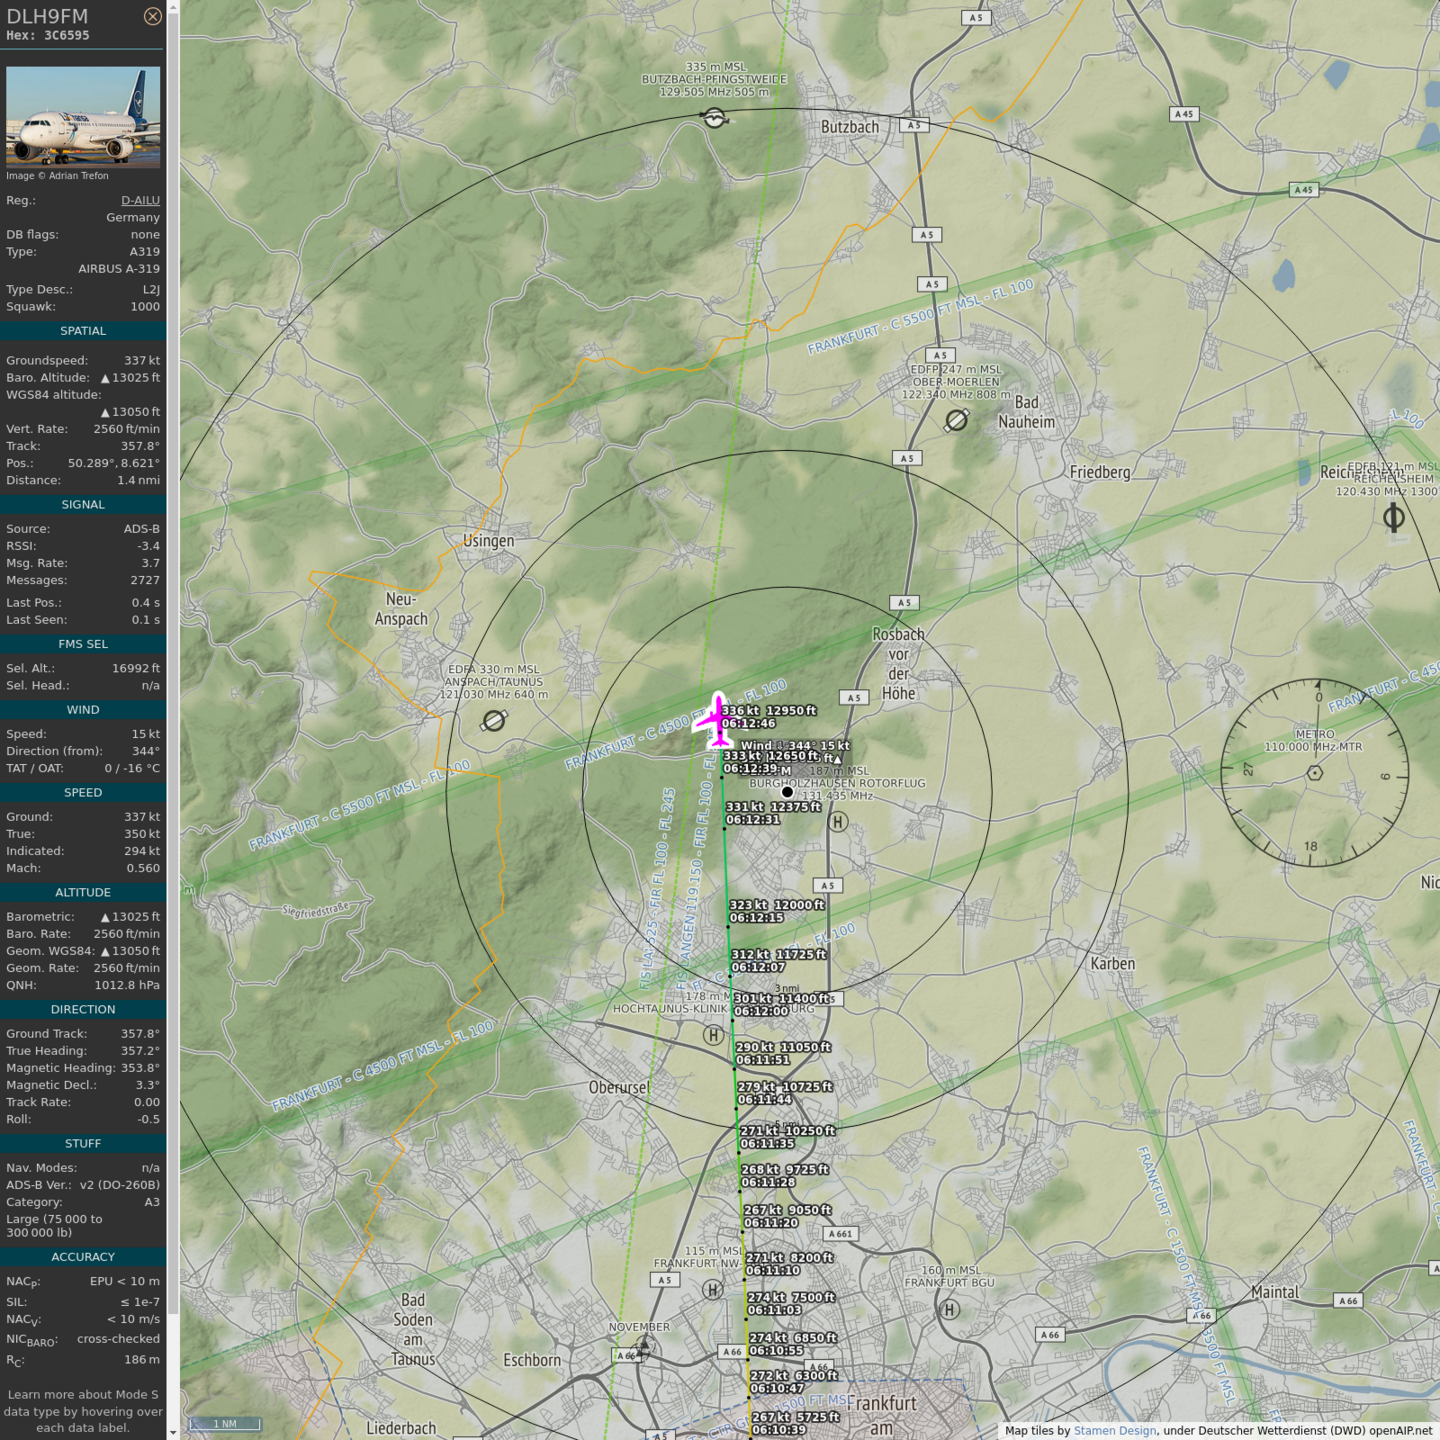
Task: Click the Frankfurt NW heliport H symbol
Action: pyautogui.click(x=713, y=1289)
